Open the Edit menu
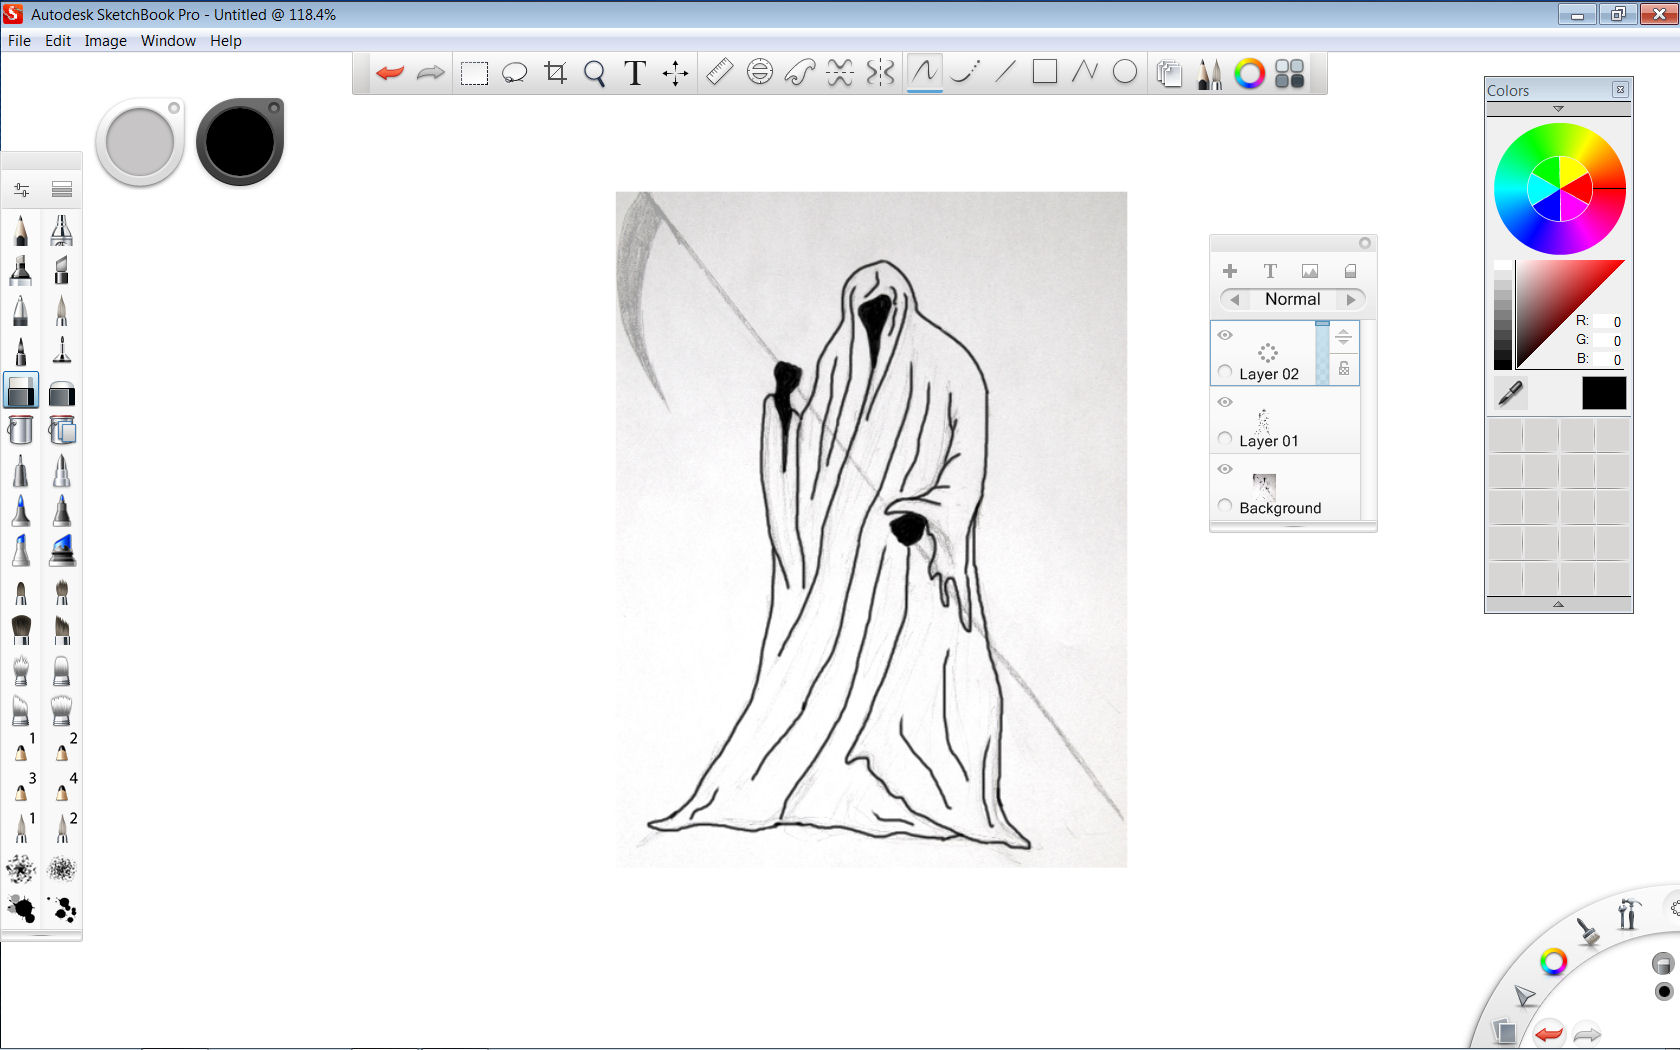Image resolution: width=1680 pixels, height=1050 pixels. pyautogui.click(x=58, y=41)
